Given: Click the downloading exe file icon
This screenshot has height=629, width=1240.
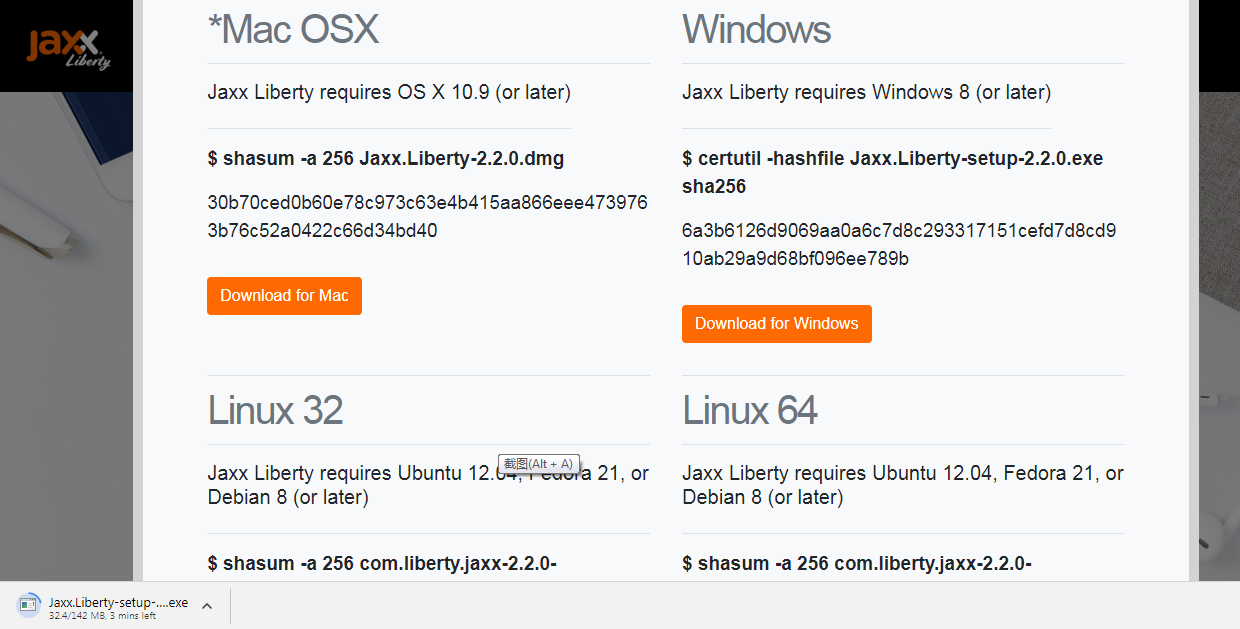Looking at the screenshot, I should coord(29,605).
